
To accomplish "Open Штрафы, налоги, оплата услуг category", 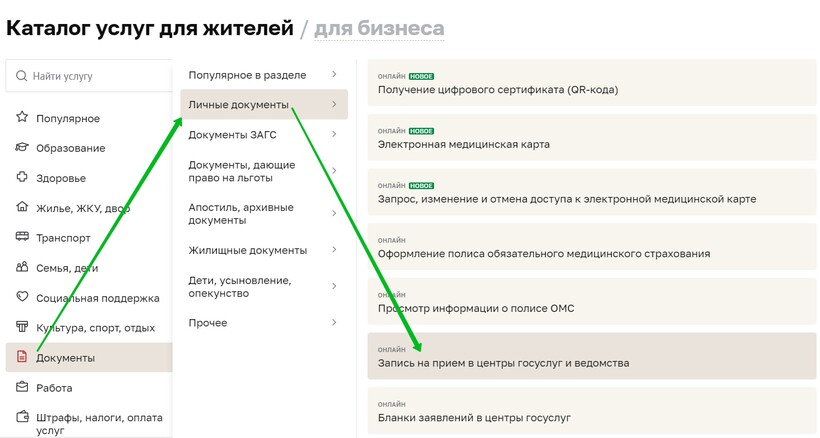I will click(99, 424).
